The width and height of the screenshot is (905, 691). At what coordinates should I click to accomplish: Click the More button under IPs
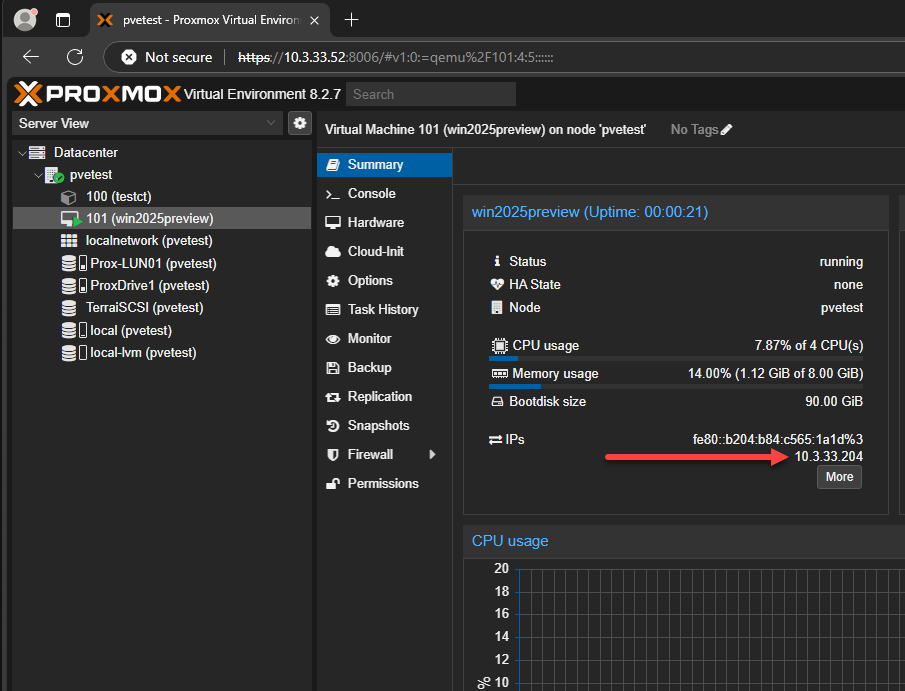(839, 477)
